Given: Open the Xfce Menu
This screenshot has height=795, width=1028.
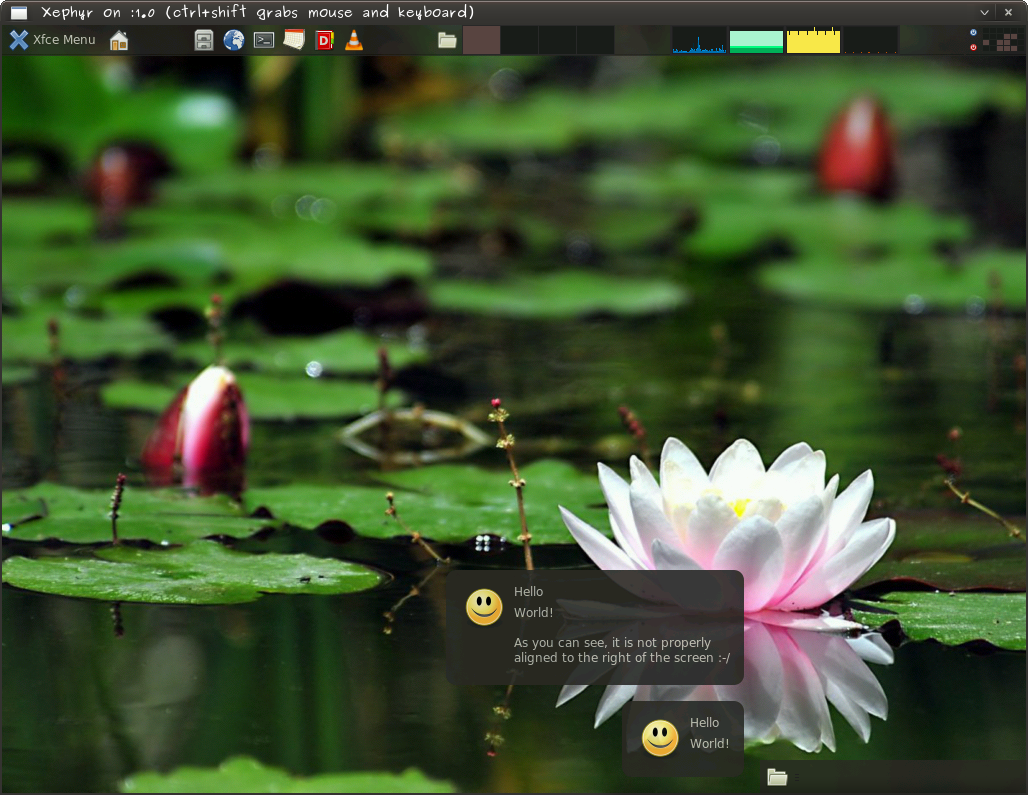Looking at the screenshot, I should [53, 40].
